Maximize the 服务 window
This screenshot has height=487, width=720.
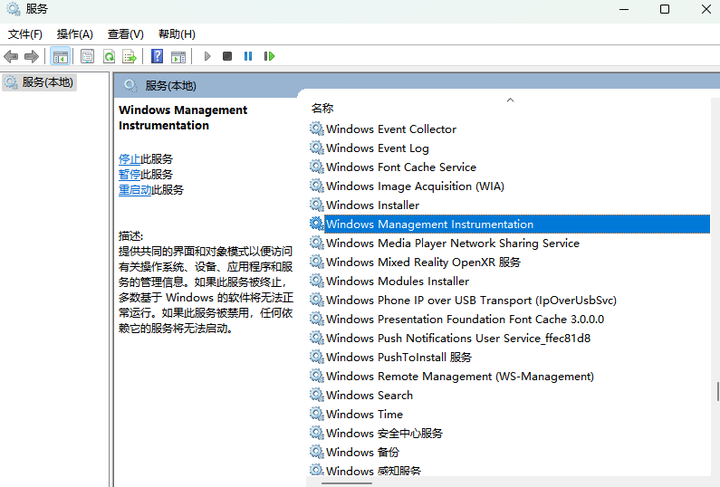click(x=664, y=10)
